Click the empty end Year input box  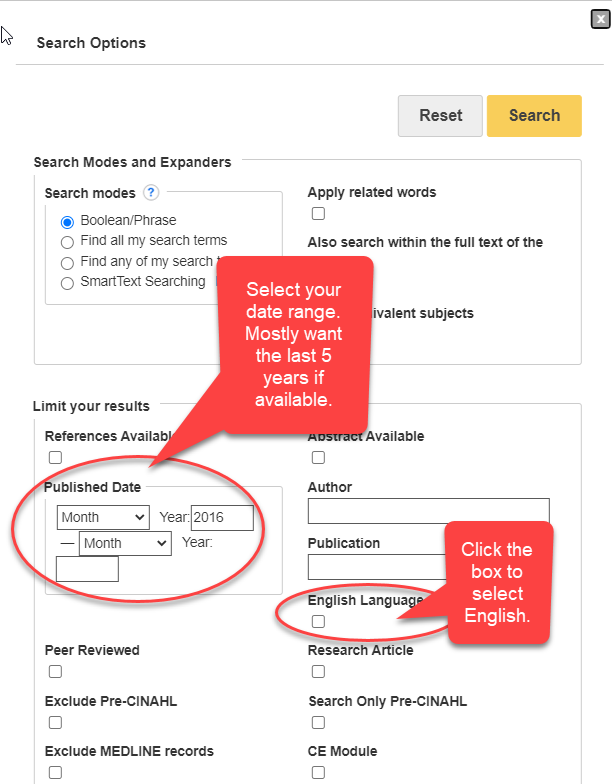(x=87, y=569)
